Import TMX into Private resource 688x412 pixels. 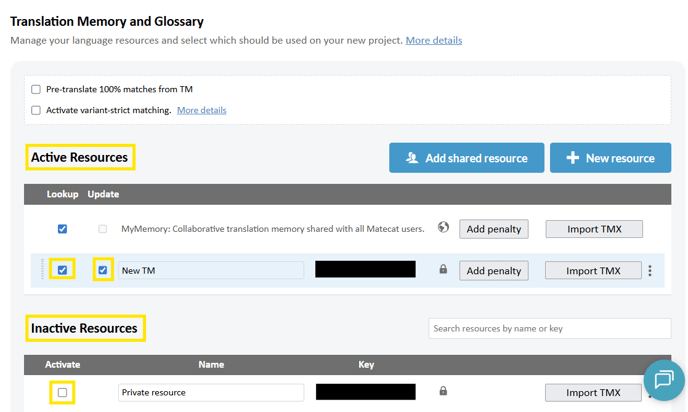pos(593,392)
